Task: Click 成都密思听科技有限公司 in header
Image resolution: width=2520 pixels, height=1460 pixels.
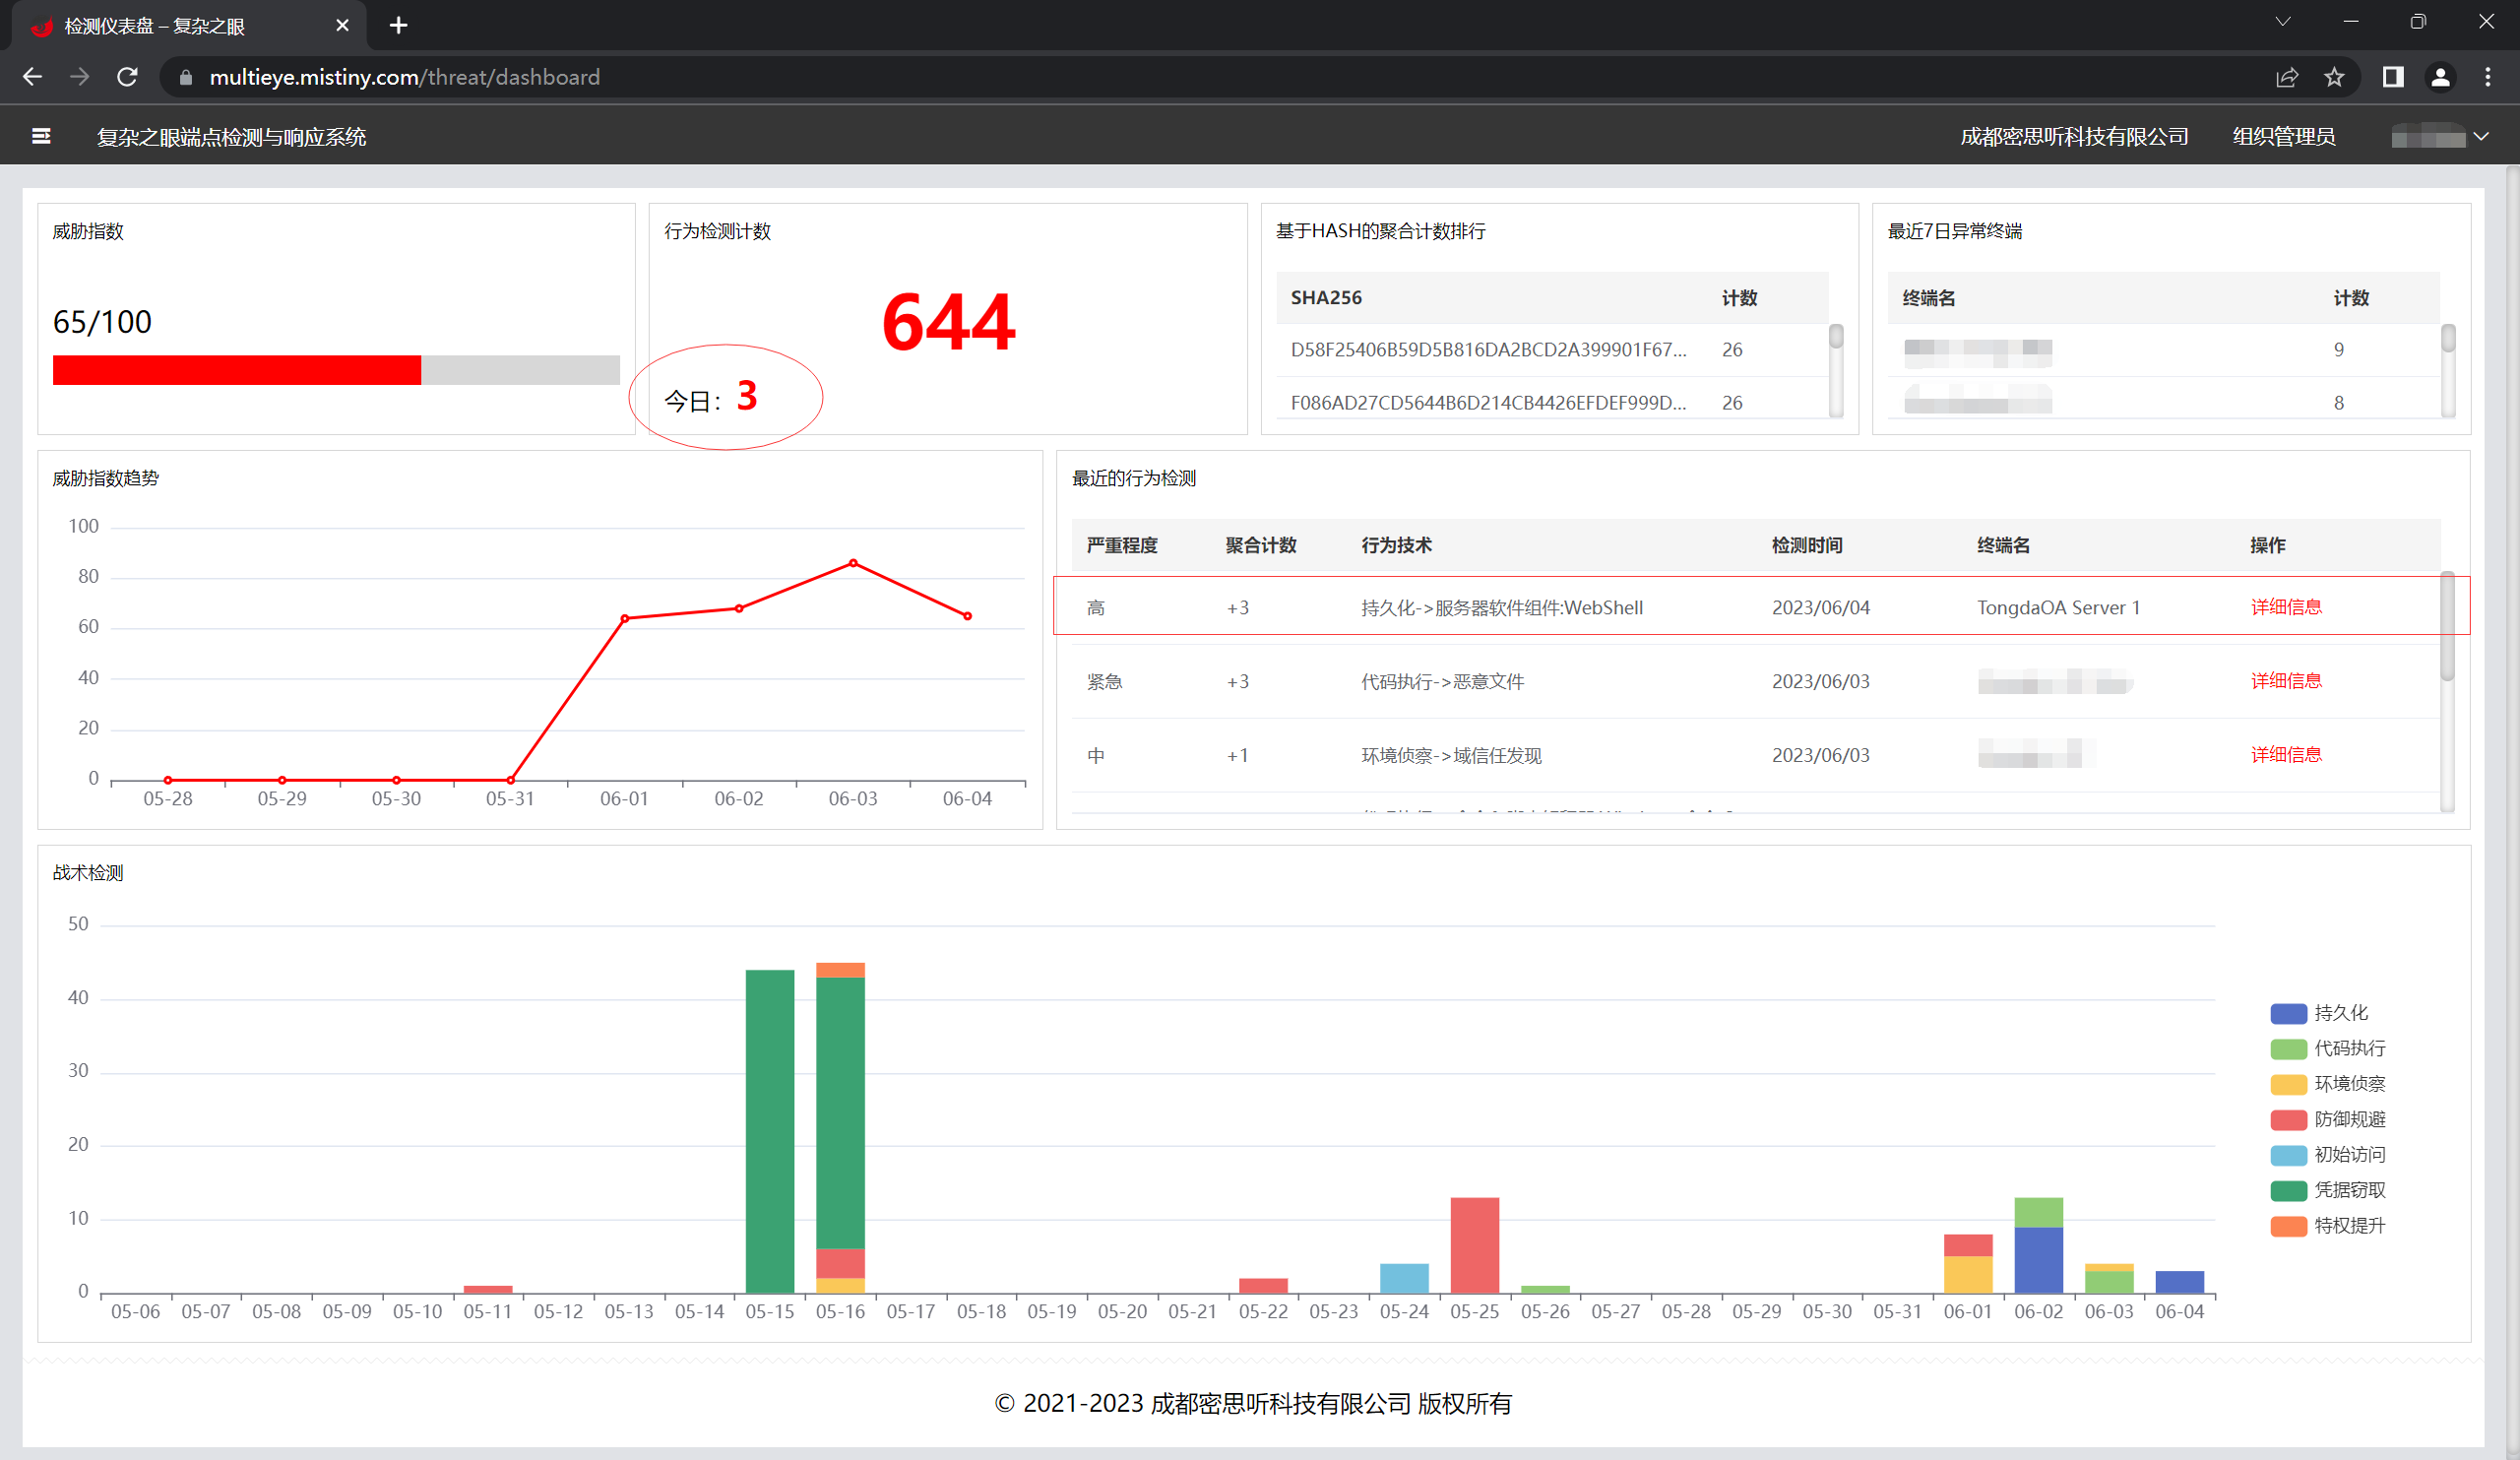Action: (2074, 137)
